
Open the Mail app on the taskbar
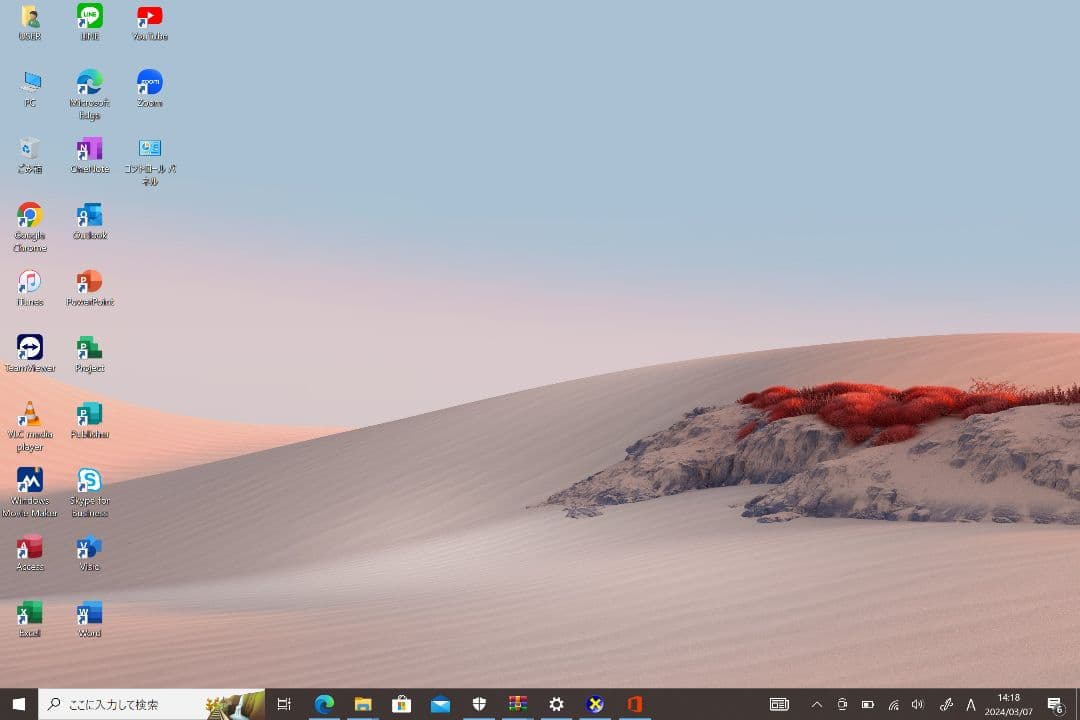coord(440,704)
